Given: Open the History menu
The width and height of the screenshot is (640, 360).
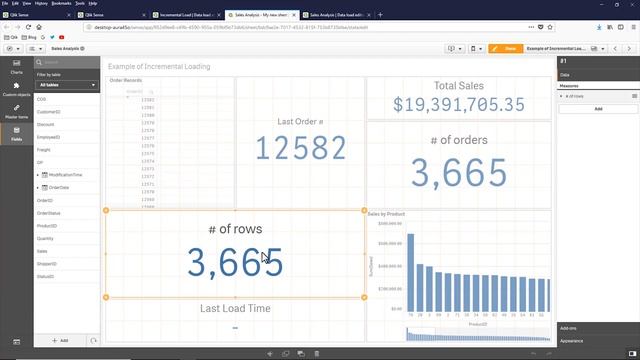Looking at the screenshot, I should coord(41,3).
